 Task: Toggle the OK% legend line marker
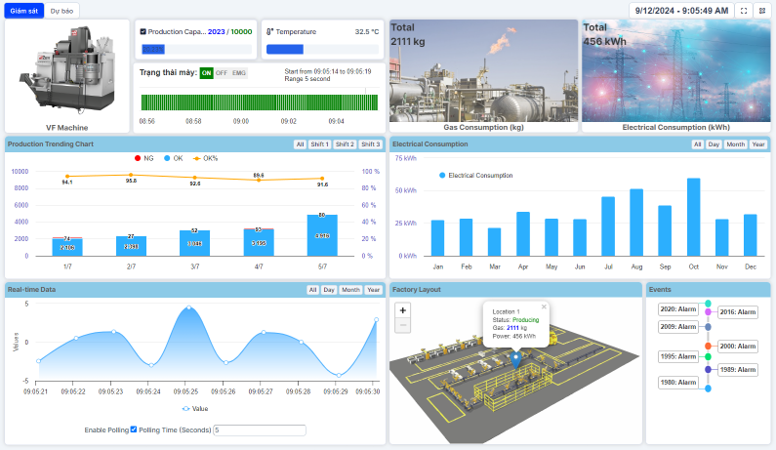[200, 158]
